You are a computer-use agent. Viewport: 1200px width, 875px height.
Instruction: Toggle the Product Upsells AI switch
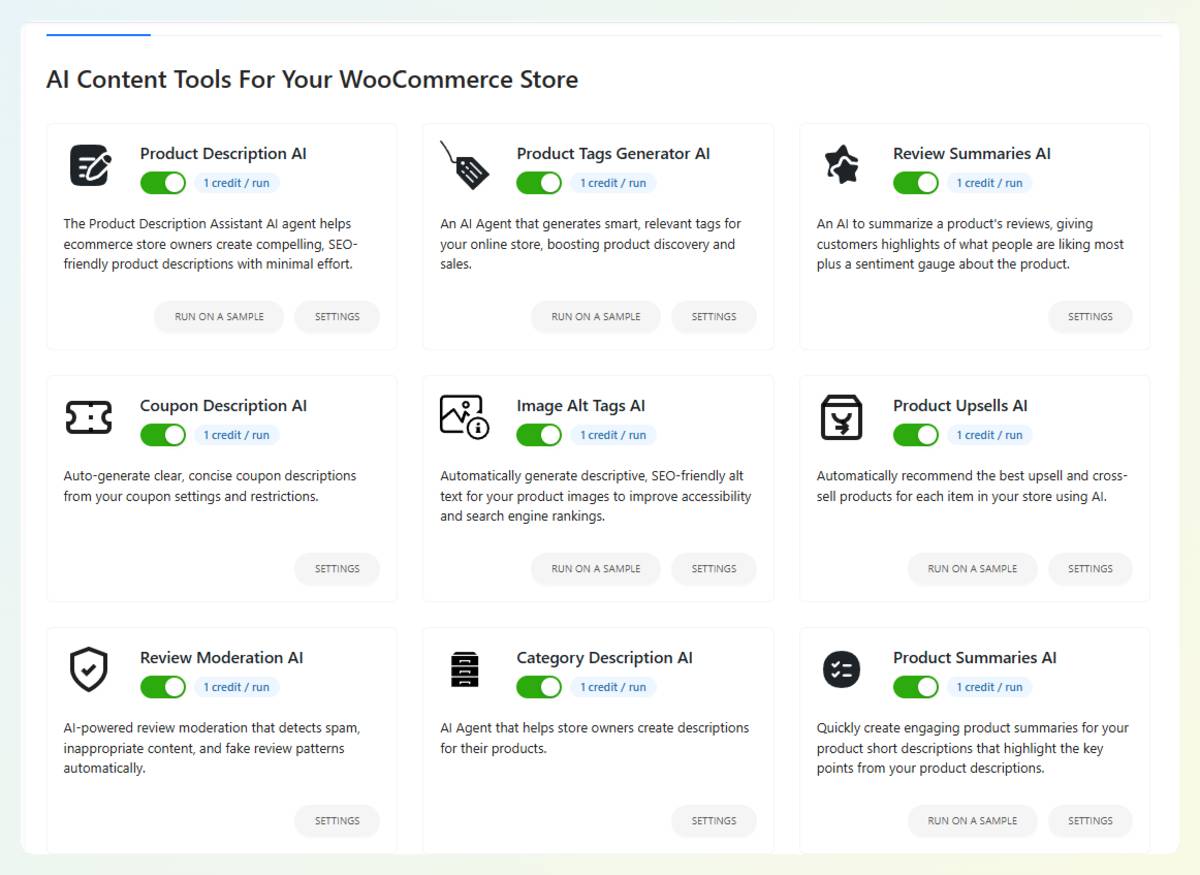tap(916, 435)
